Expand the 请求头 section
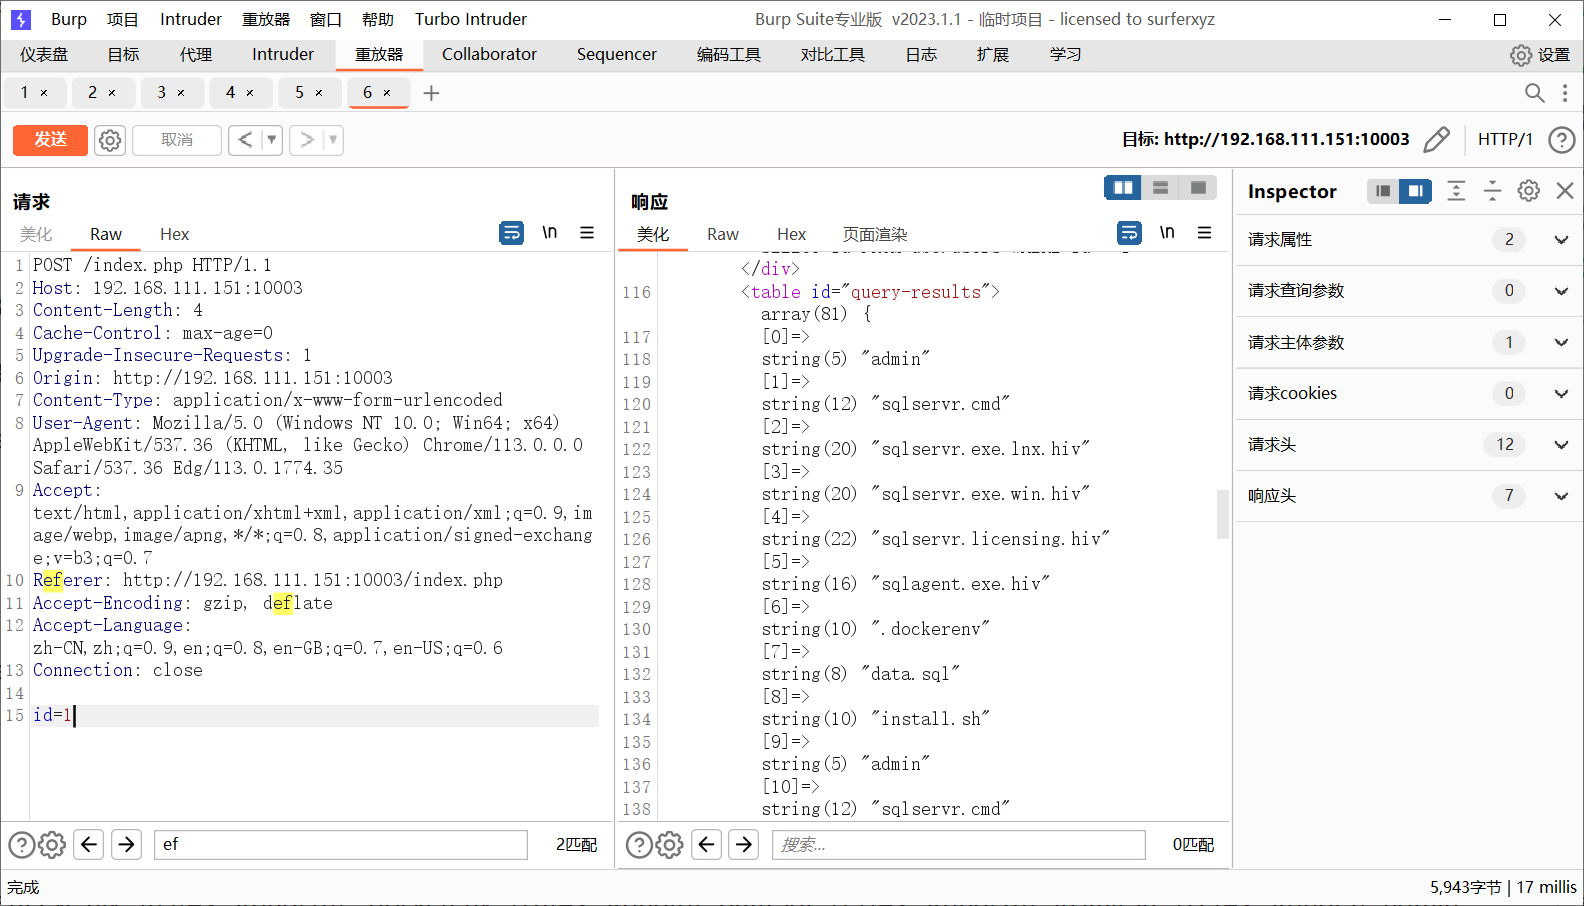This screenshot has height=906, width=1584. [1561, 445]
